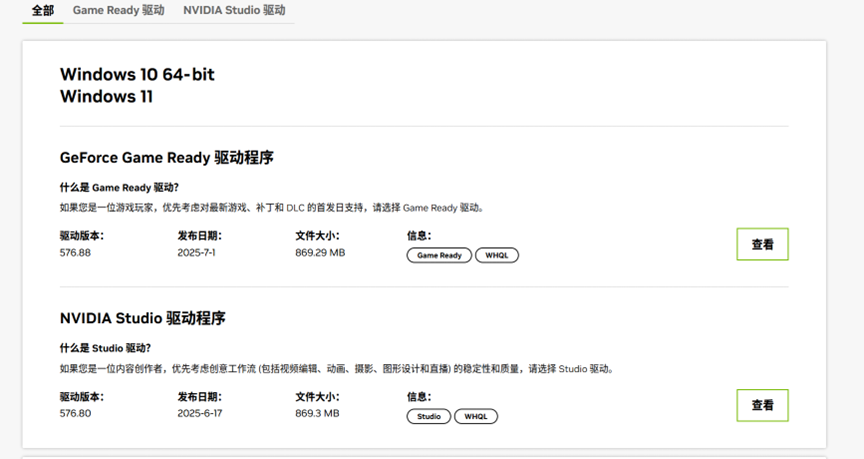The image size is (864, 459).
Task: Click release date 2025-7-1
Action: click(196, 252)
